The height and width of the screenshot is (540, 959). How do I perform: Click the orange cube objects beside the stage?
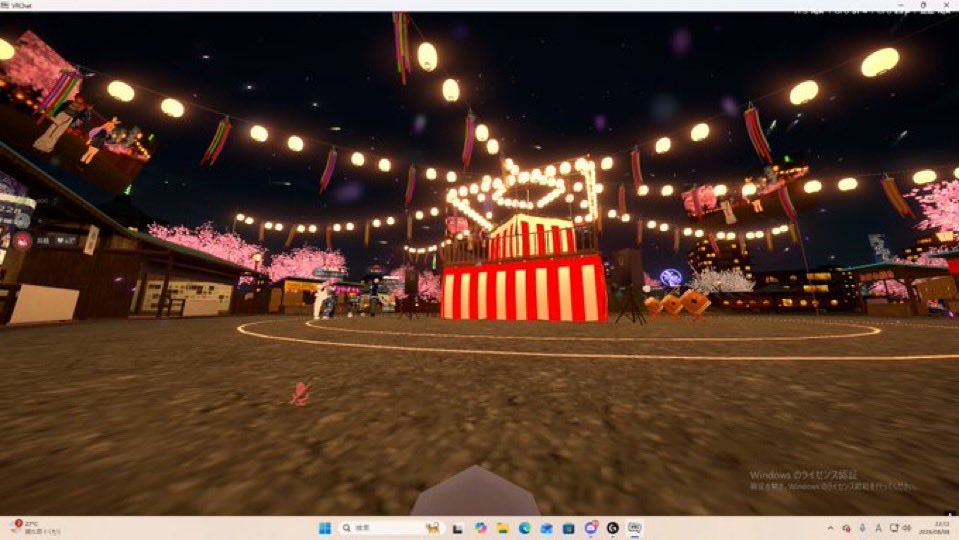point(678,303)
